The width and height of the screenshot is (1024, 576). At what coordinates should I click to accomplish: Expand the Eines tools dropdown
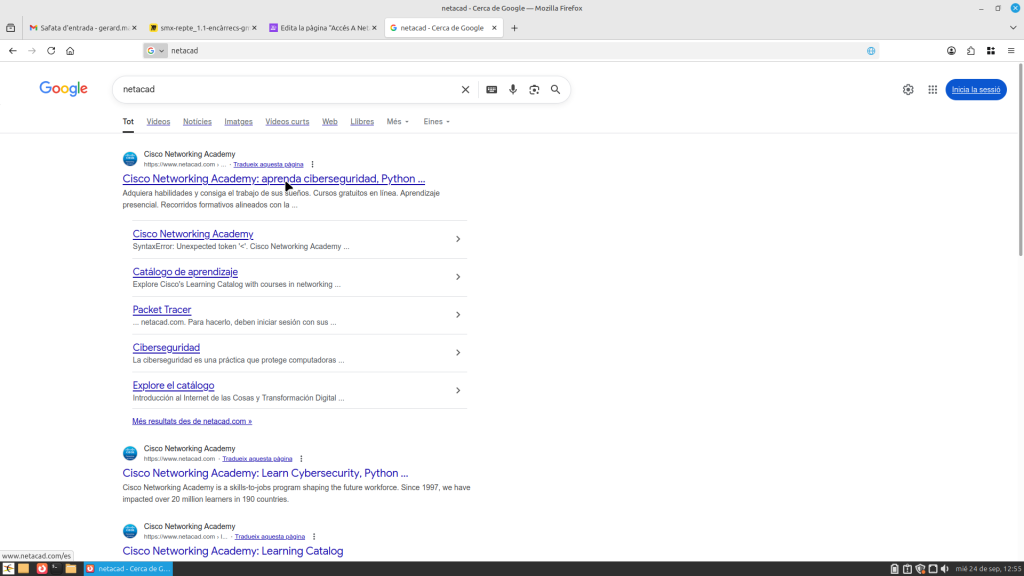(436, 122)
